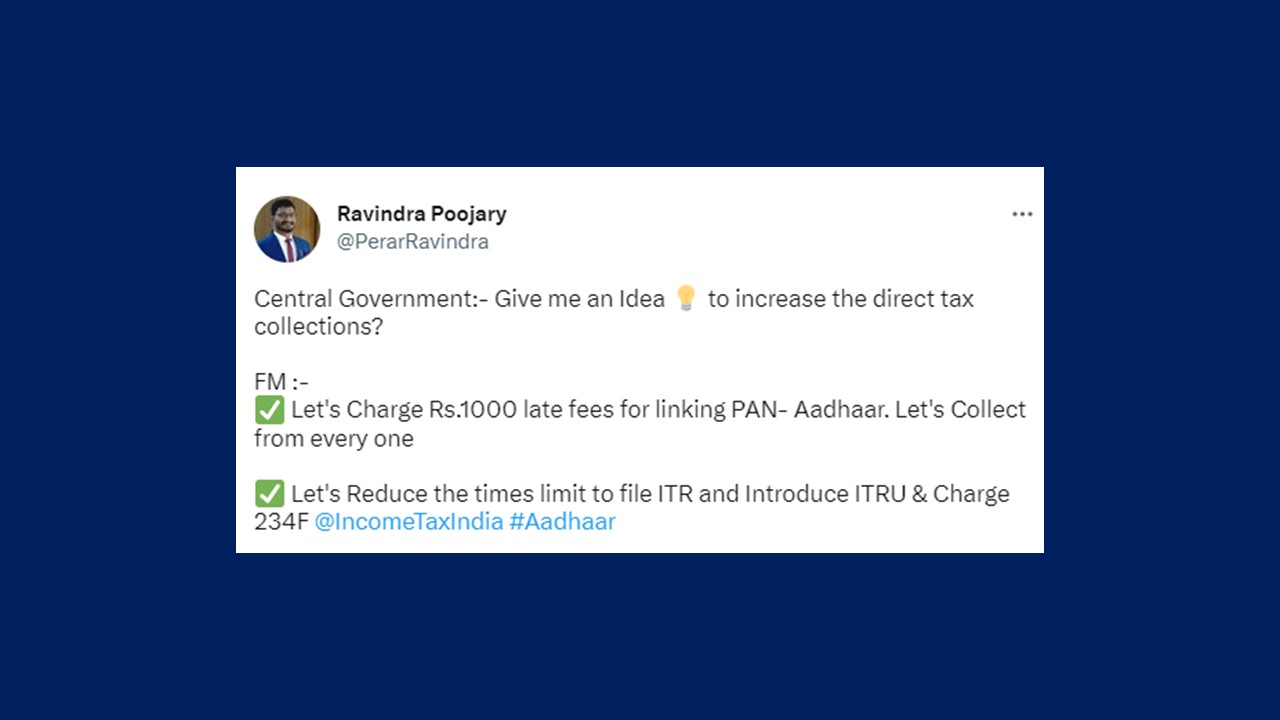
Task: Click the "234F" text
Action: (281, 521)
